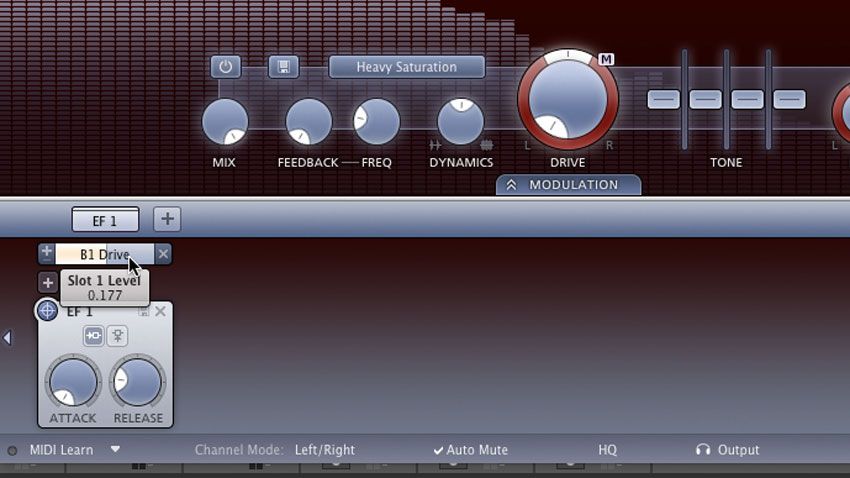
Task: Add a new modulation slot below B1 Drive
Action: tap(48, 282)
